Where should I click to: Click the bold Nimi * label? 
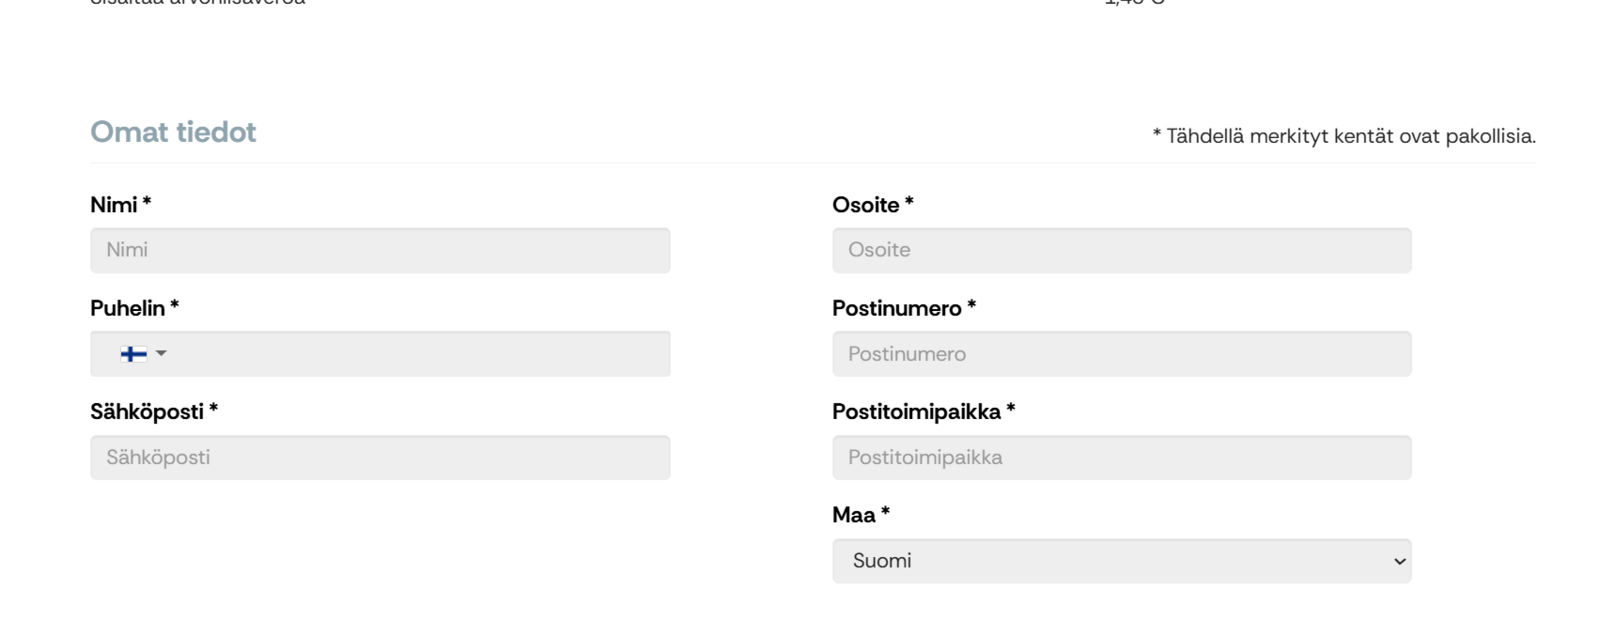click(x=121, y=205)
